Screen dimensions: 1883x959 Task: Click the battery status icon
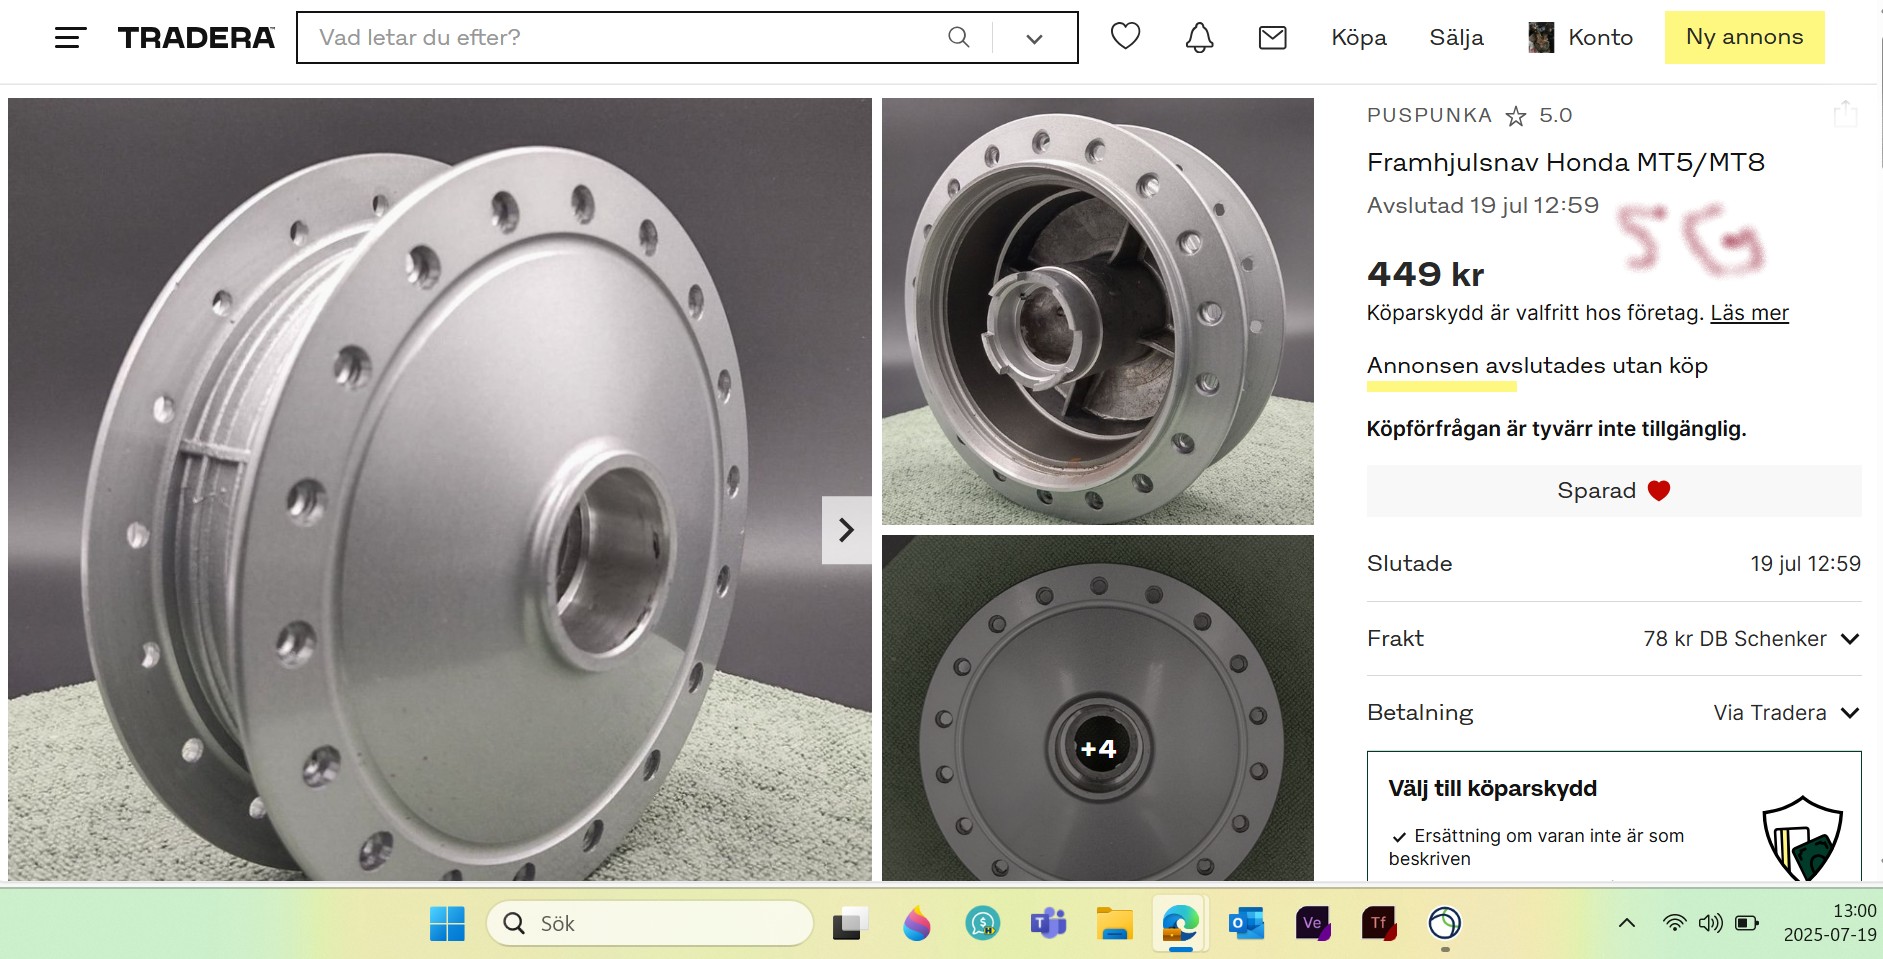click(1747, 923)
